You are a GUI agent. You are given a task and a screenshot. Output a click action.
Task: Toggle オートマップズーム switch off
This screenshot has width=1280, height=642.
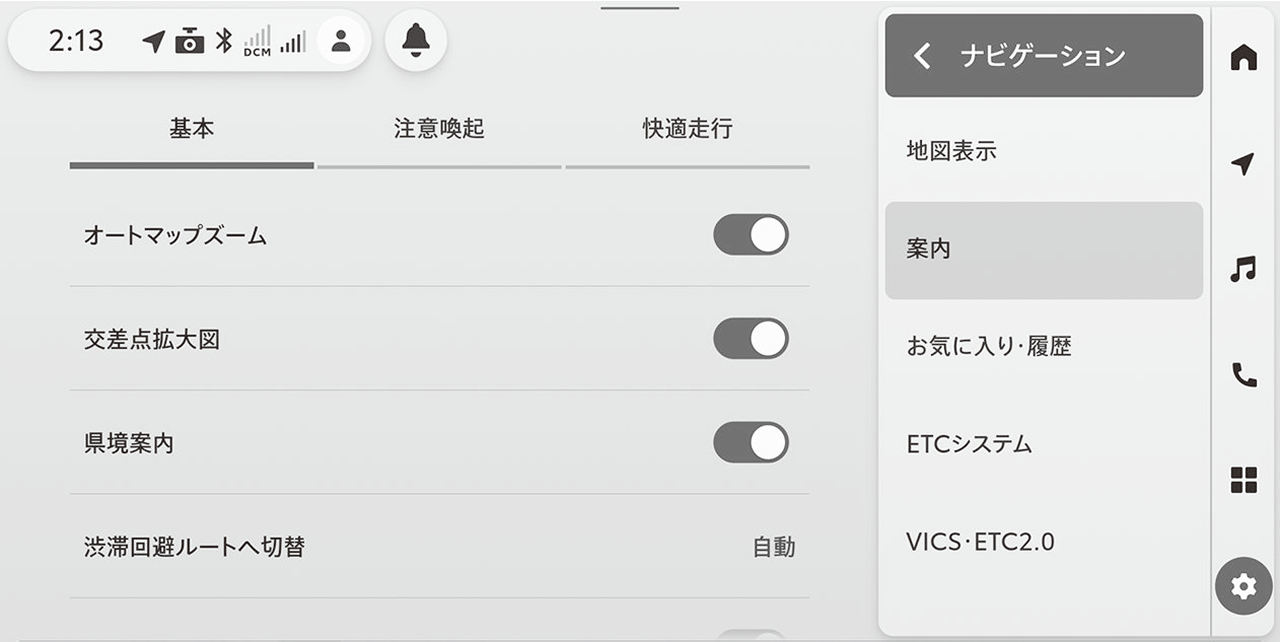click(750, 235)
